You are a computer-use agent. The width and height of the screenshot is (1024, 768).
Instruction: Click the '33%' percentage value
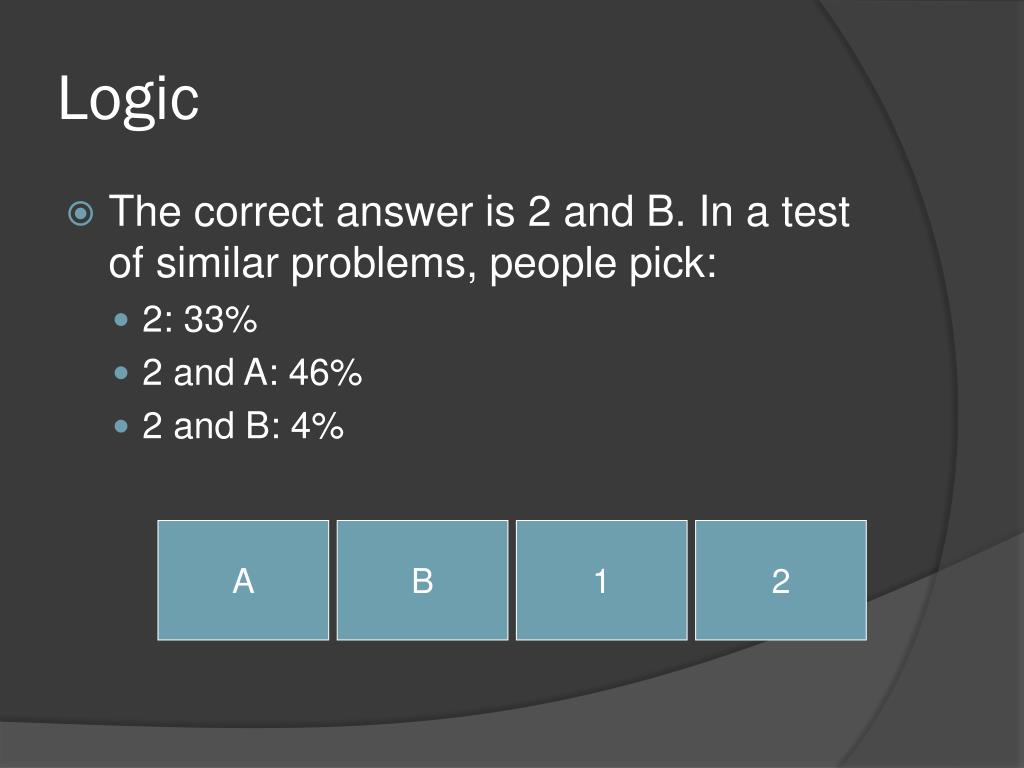[220, 320]
